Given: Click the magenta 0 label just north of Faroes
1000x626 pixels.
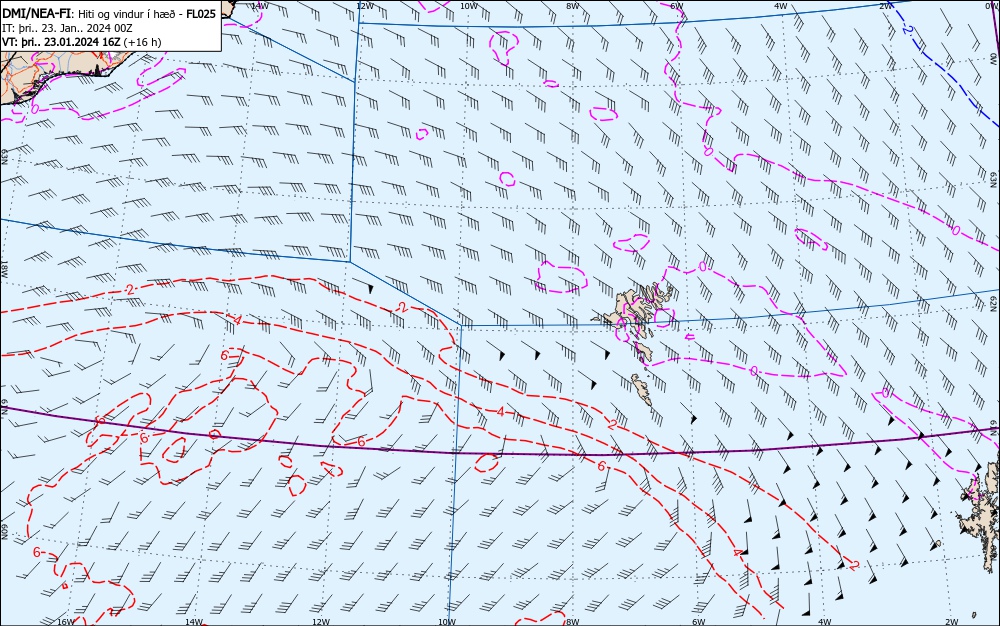Looking at the screenshot, I should click(x=702, y=266).
